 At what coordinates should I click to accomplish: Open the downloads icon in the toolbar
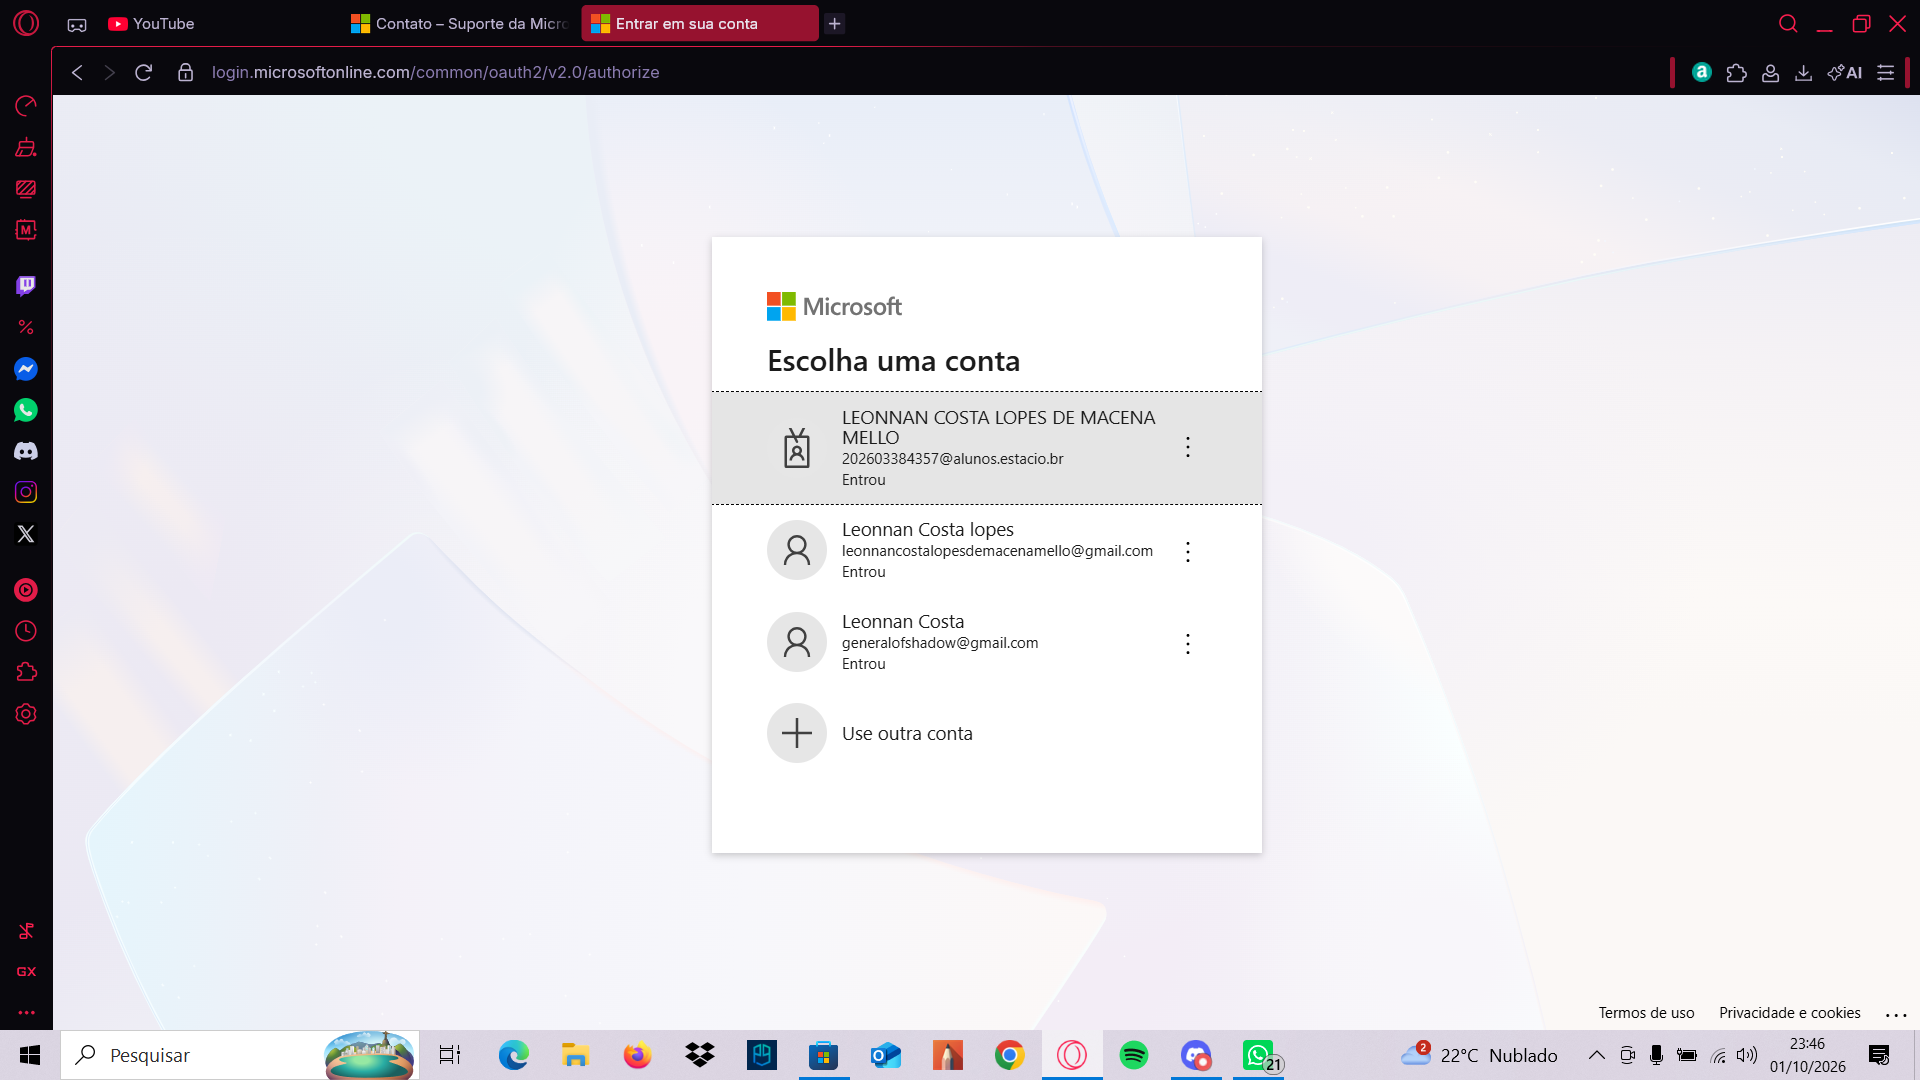[1803, 72]
